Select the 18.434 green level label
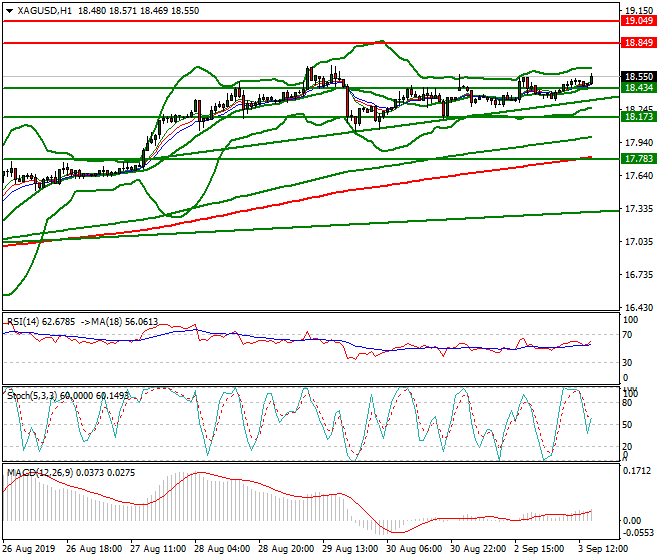The width and height of the screenshot is (660, 560). point(639,88)
